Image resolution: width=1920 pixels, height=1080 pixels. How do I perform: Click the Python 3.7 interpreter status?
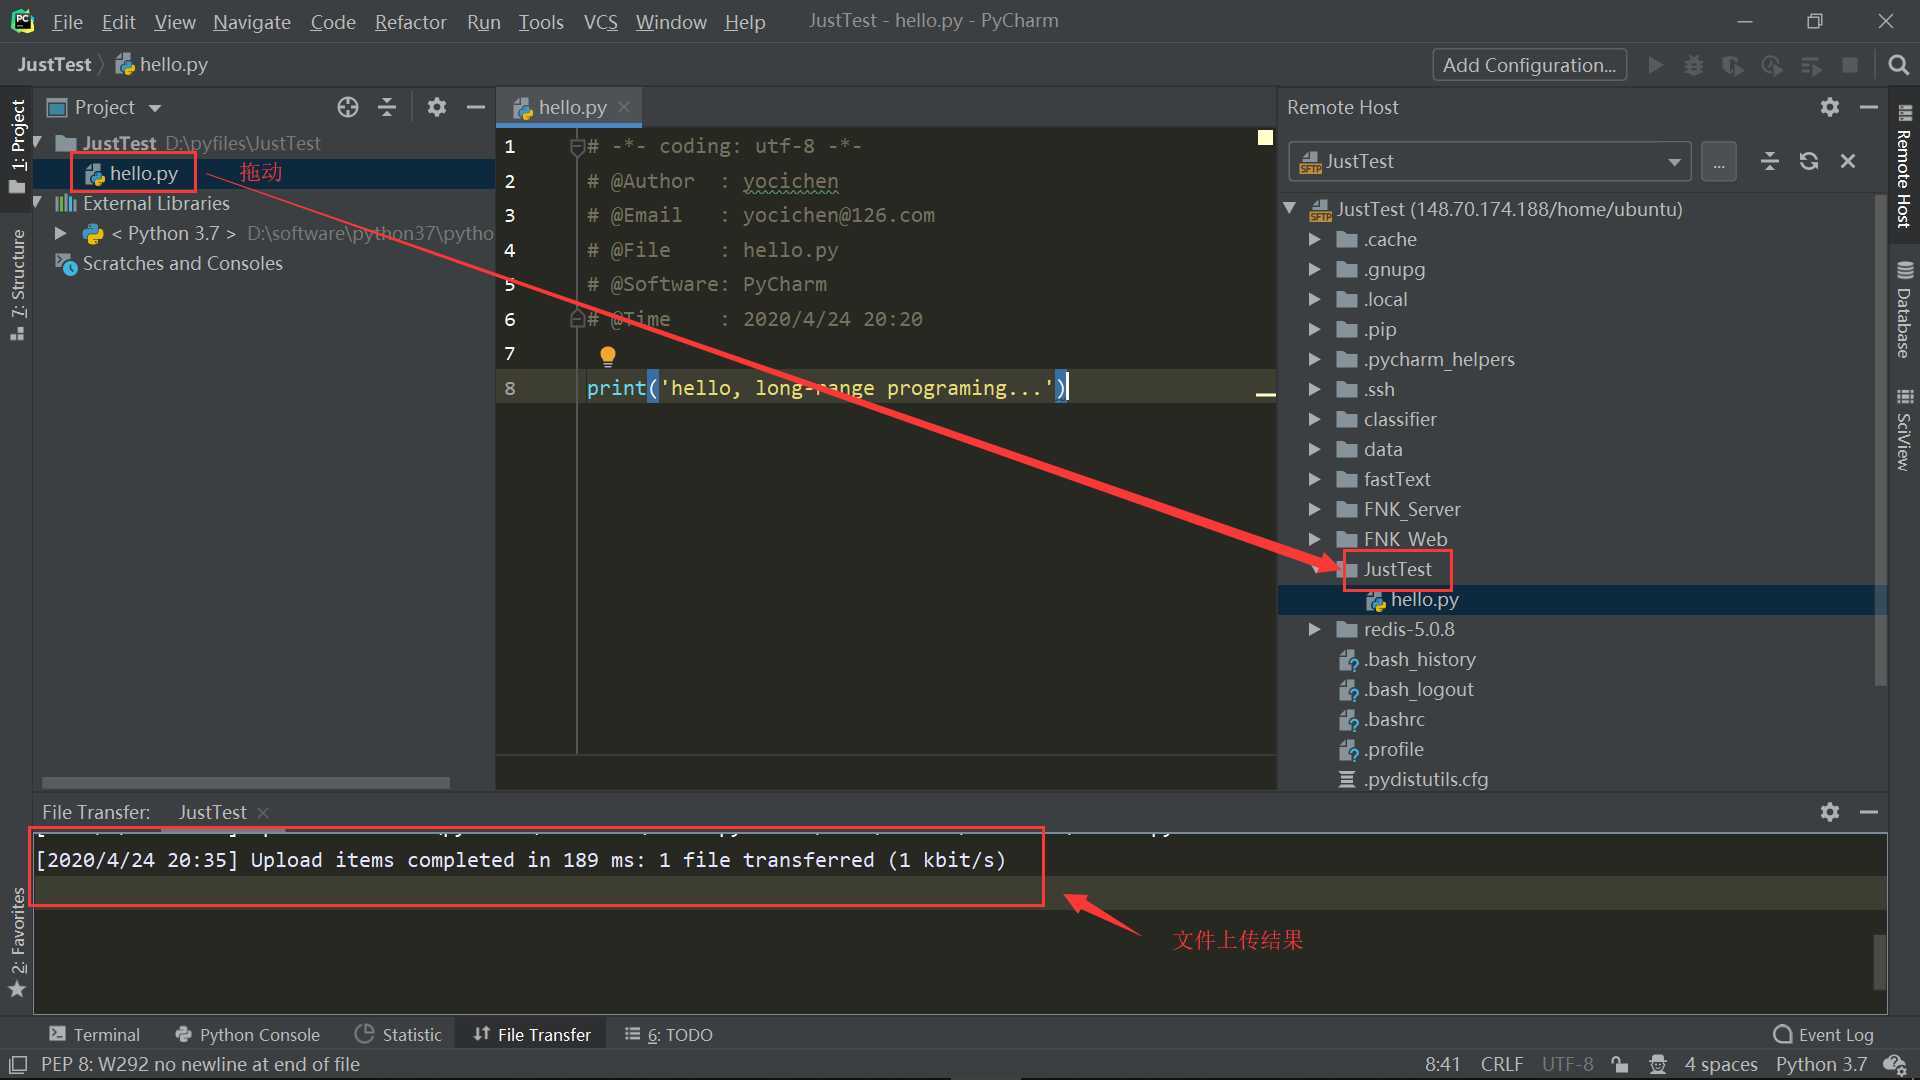tap(1821, 1065)
